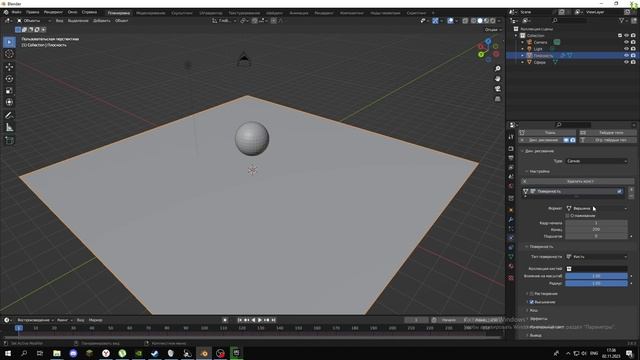Jump to timeline start button
The height and width of the screenshot is (360, 640).
240,320
